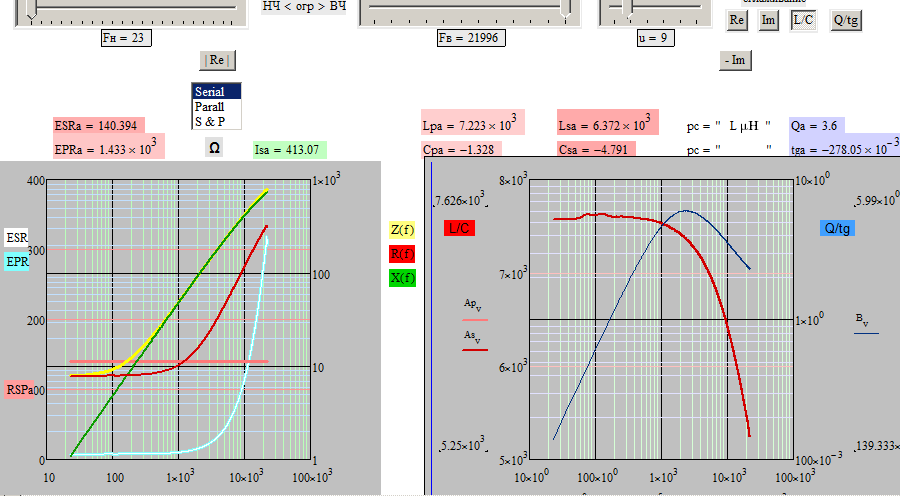This screenshot has height=496, width=900.
Task: Click the Csa = -4.791 readout
Action: click(596, 149)
